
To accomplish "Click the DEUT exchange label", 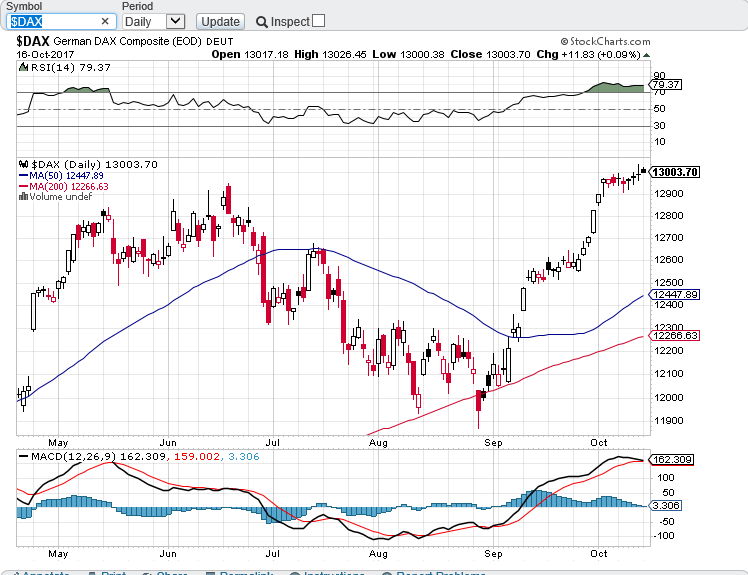I will [x=220, y=42].
